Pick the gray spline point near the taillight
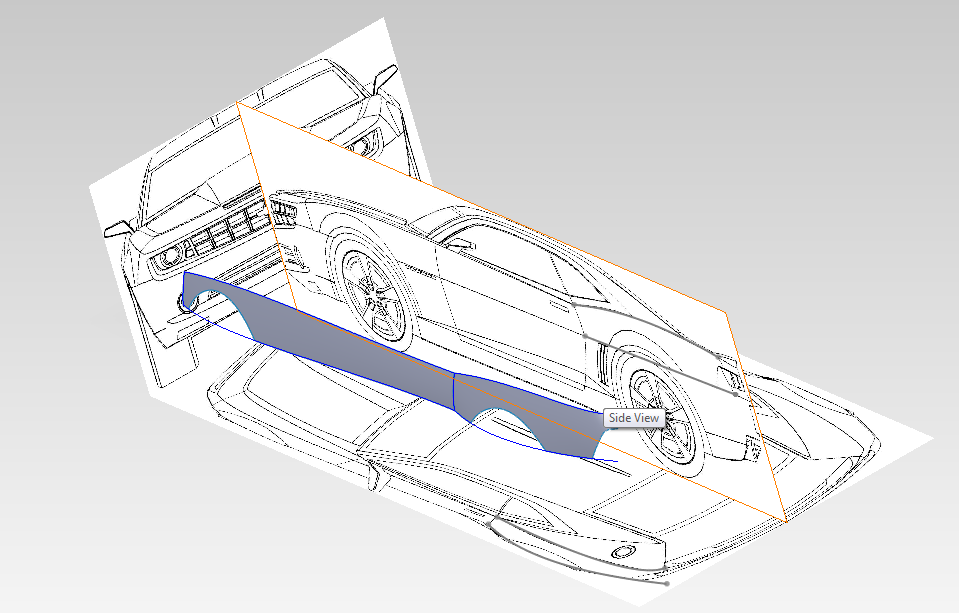Screen dimensions: 959x613 point(737,394)
